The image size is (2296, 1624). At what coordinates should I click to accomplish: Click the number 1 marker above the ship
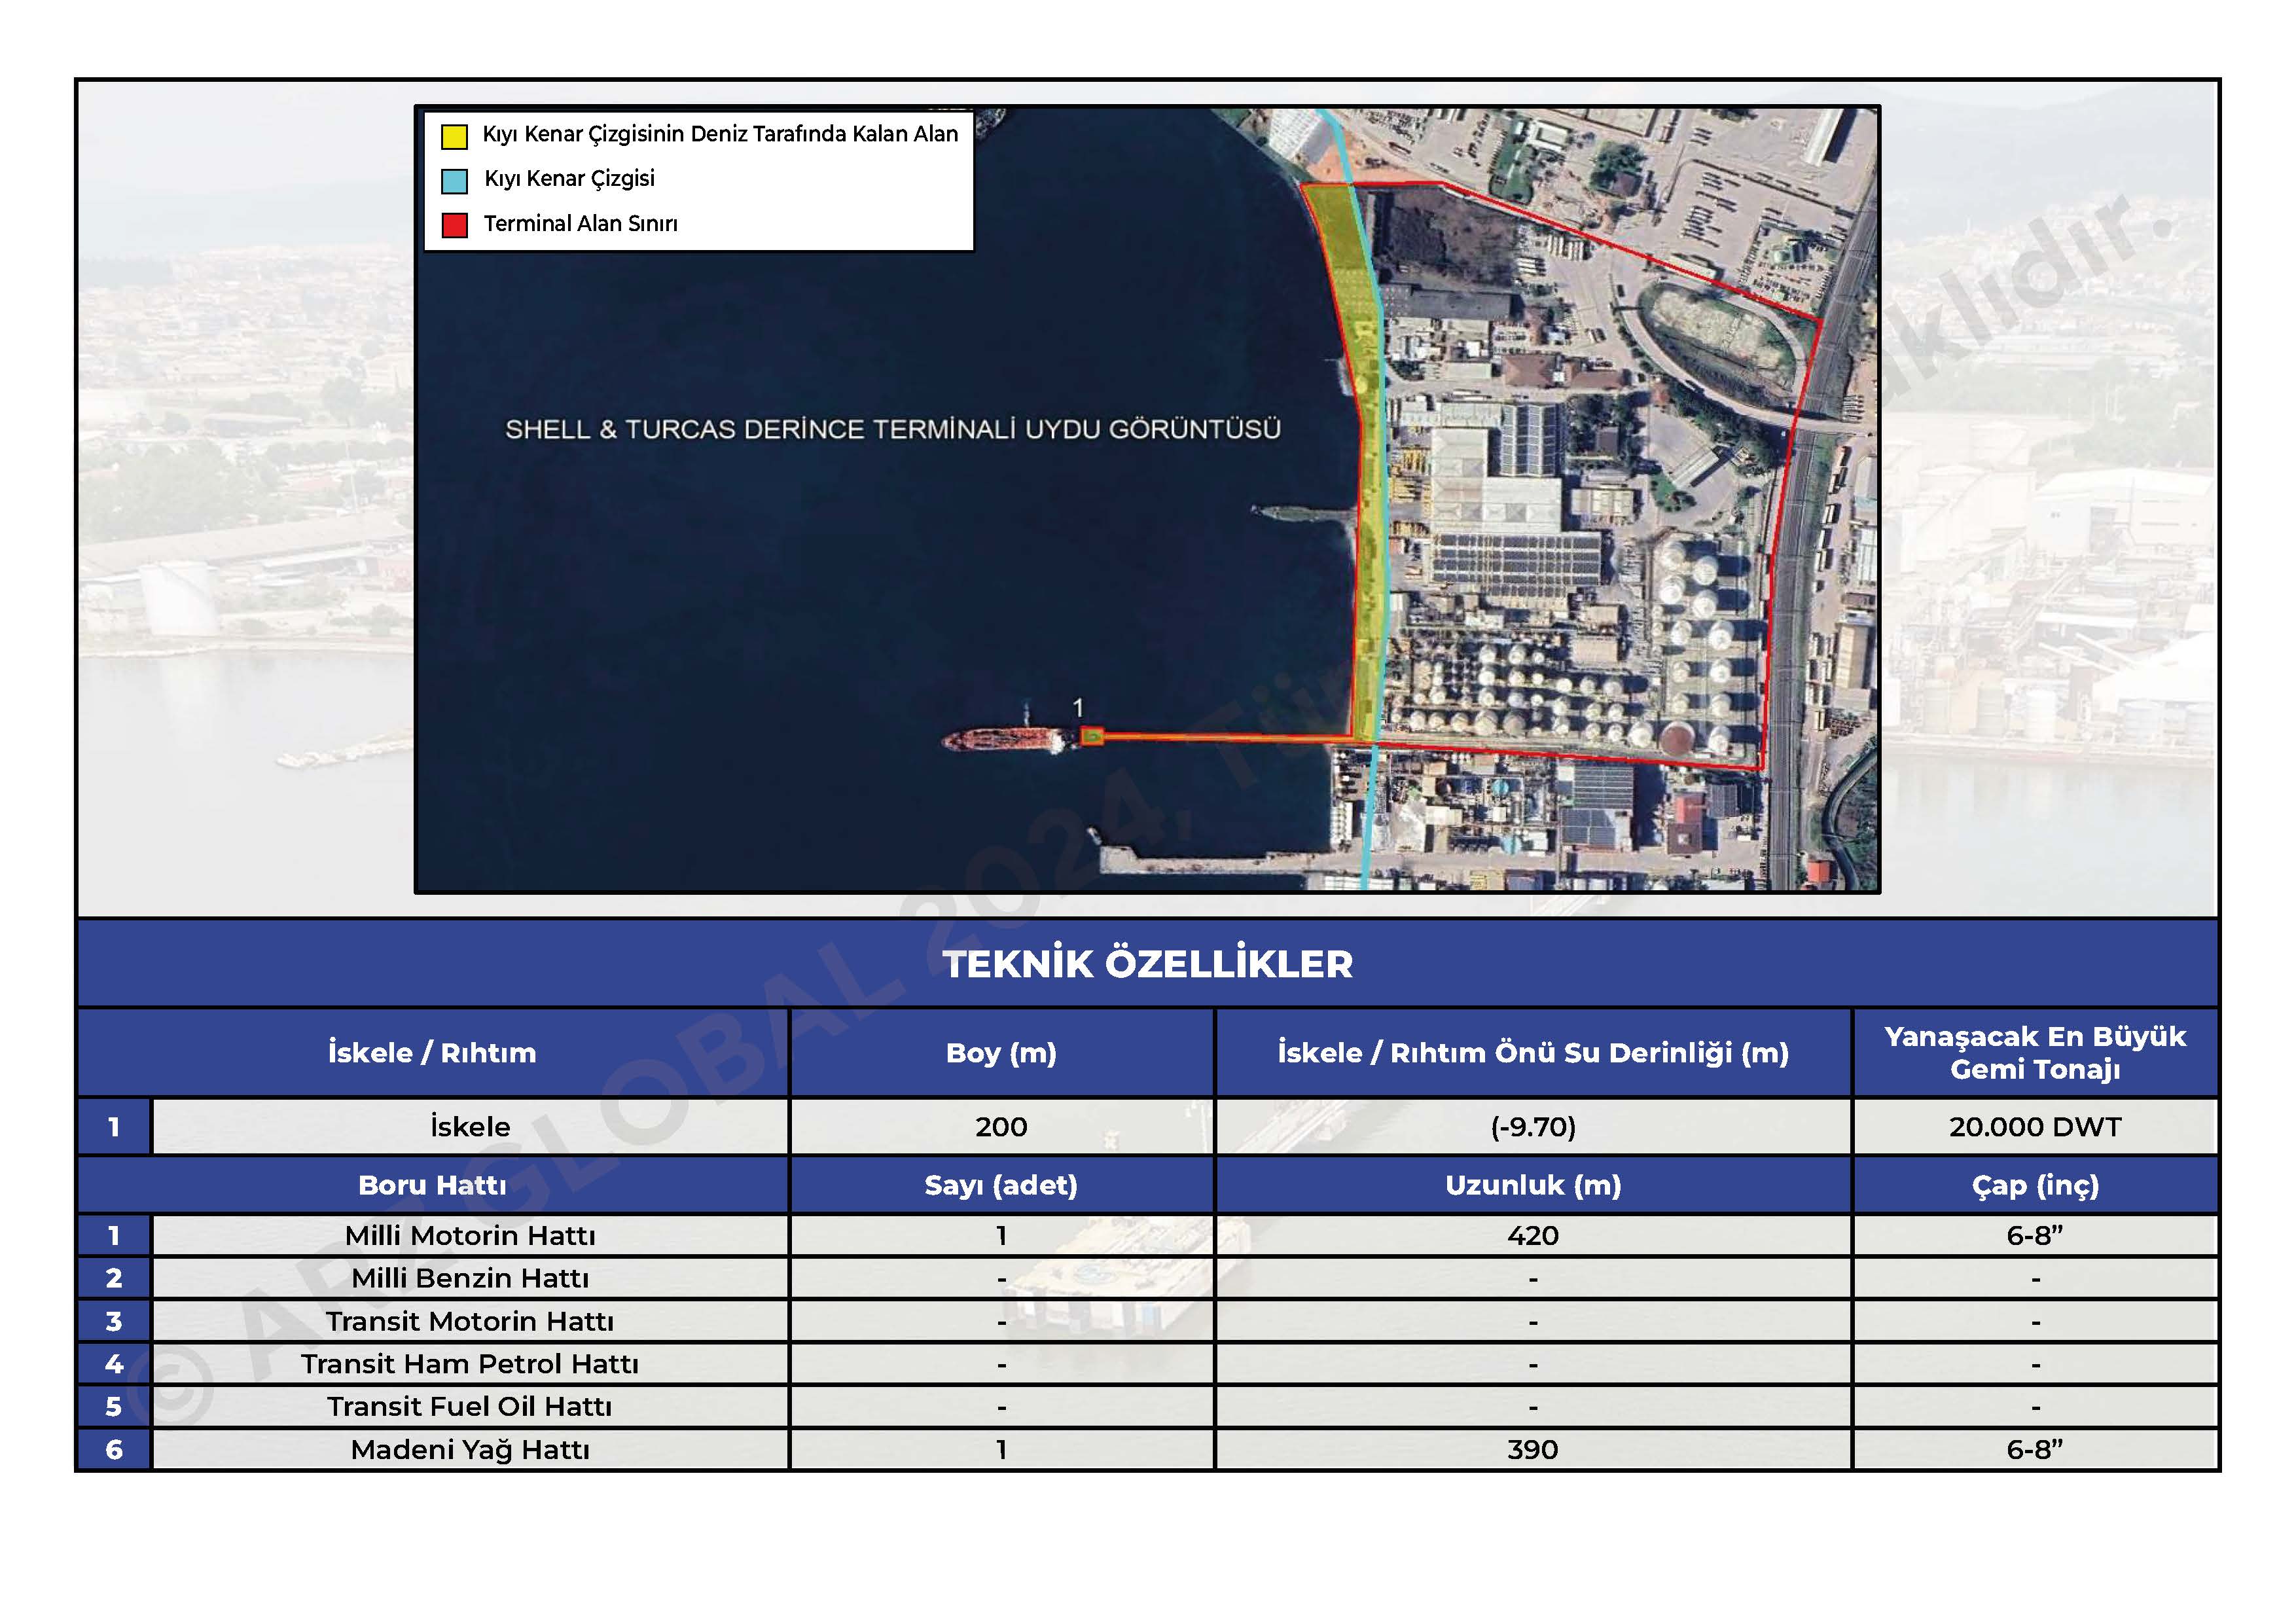point(1078,708)
